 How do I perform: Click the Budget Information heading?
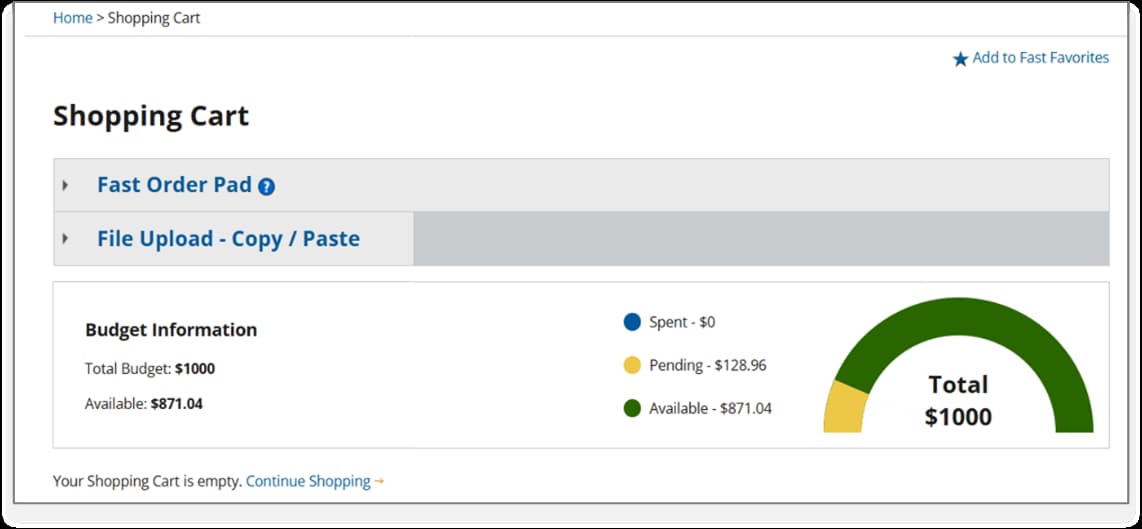pyautogui.click(x=171, y=330)
